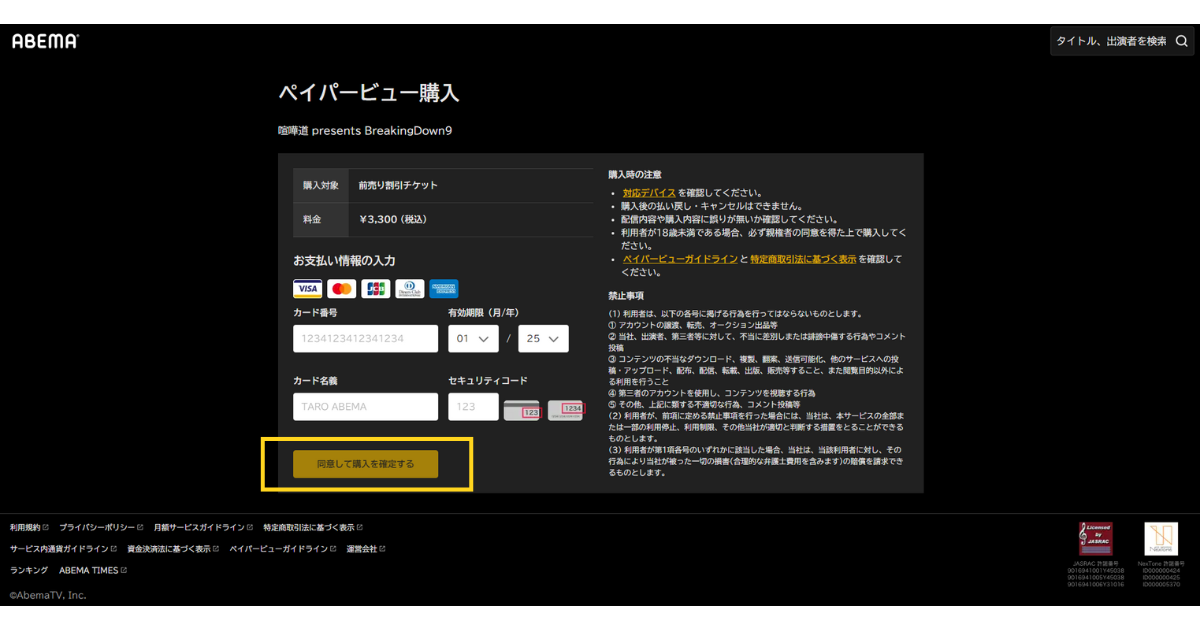The image size is (1200, 630).
Task: Click the 3-digit security code card illustration
Action: [522, 410]
